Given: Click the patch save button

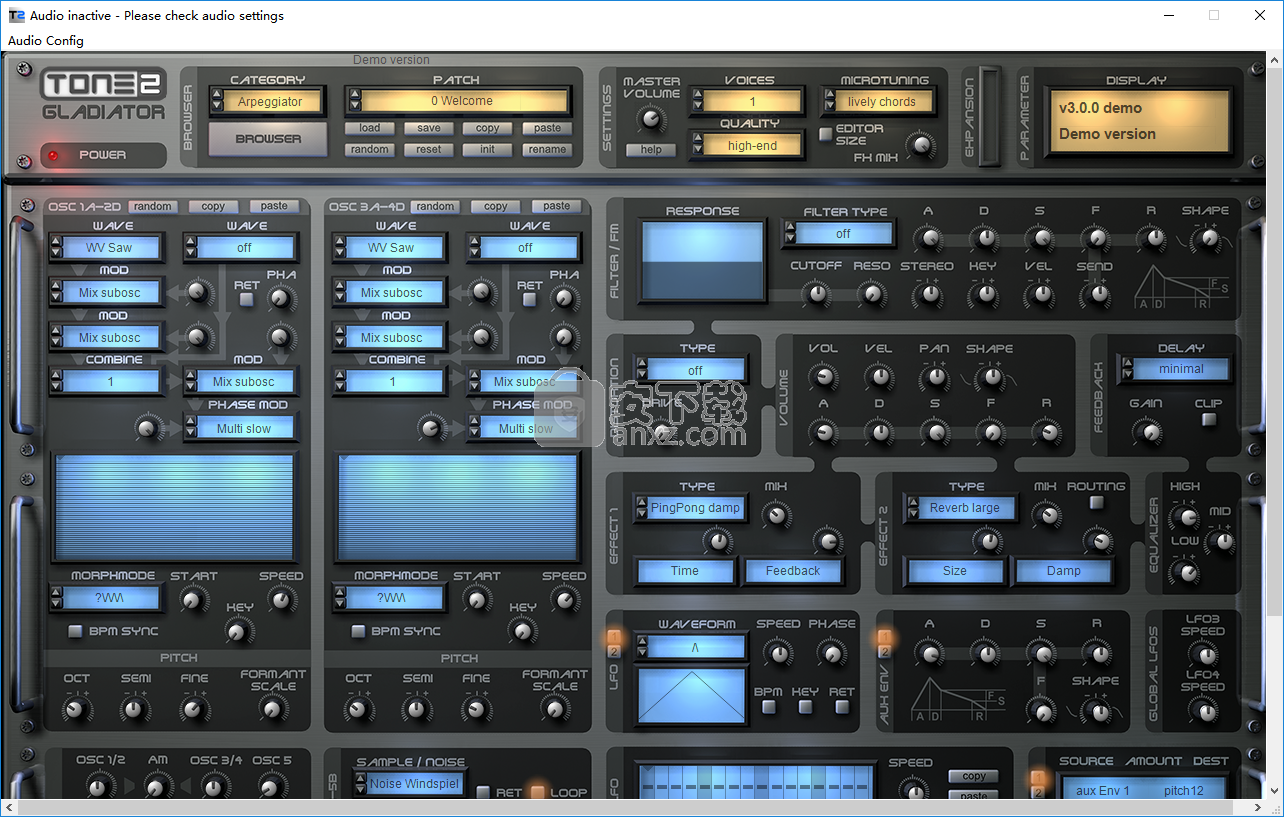Looking at the screenshot, I should (429, 128).
